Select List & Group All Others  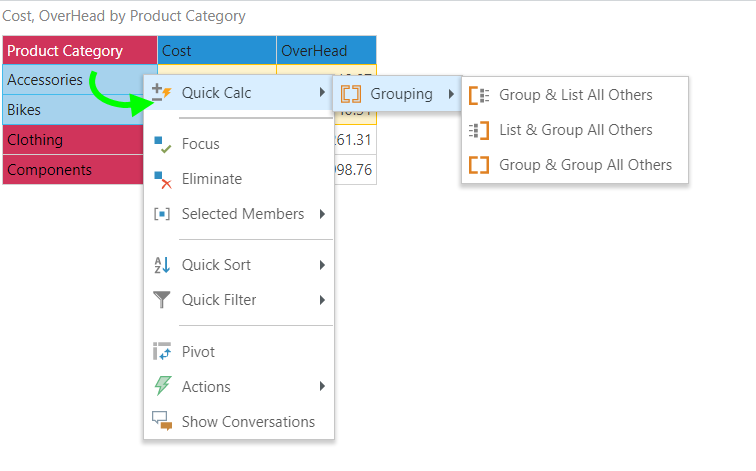coord(575,130)
